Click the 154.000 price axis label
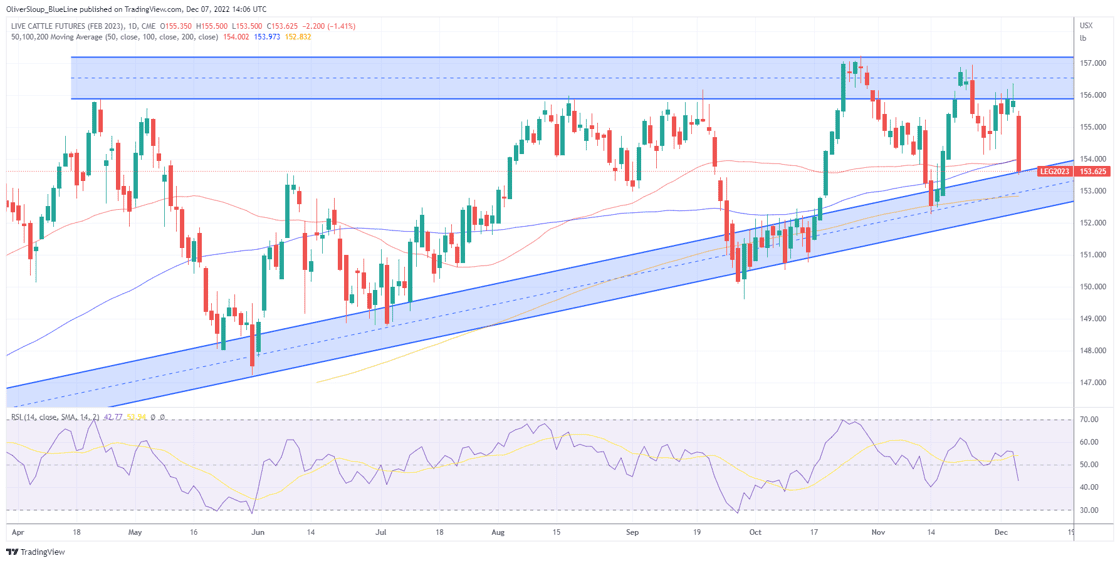The image size is (1120, 563). (1091, 159)
